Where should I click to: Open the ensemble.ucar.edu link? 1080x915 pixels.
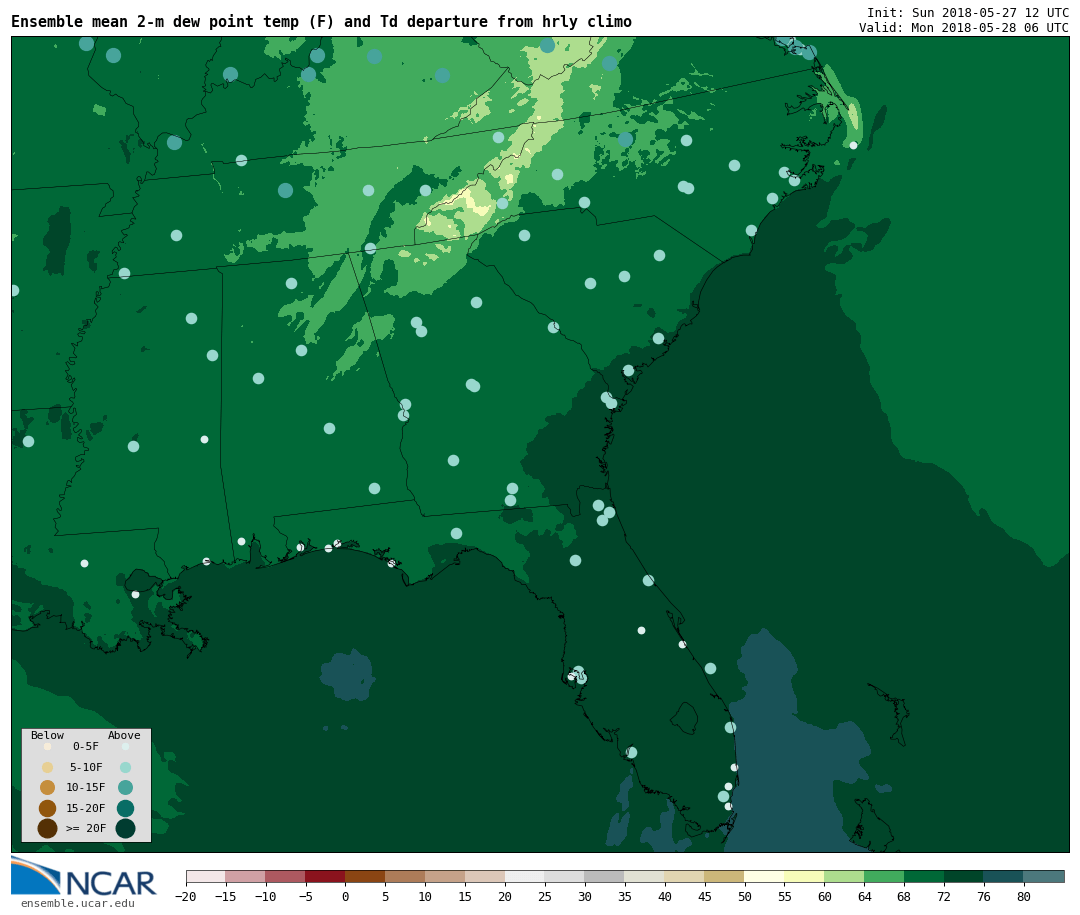(77, 904)
